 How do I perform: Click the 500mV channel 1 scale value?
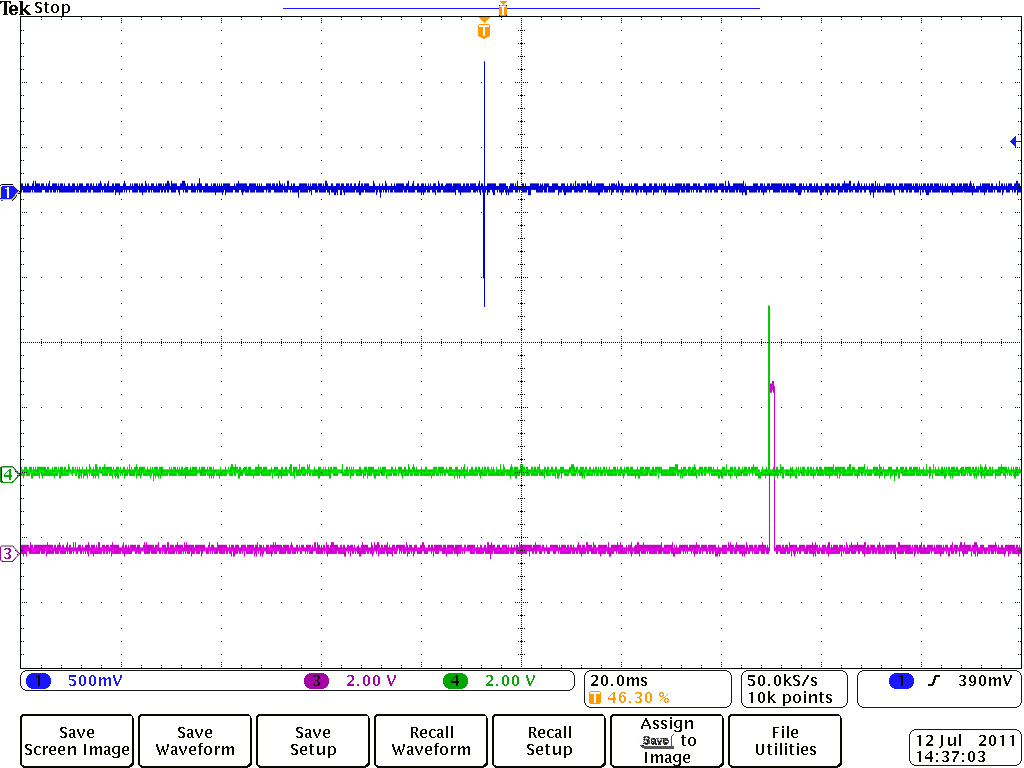[x=95, y=681]
